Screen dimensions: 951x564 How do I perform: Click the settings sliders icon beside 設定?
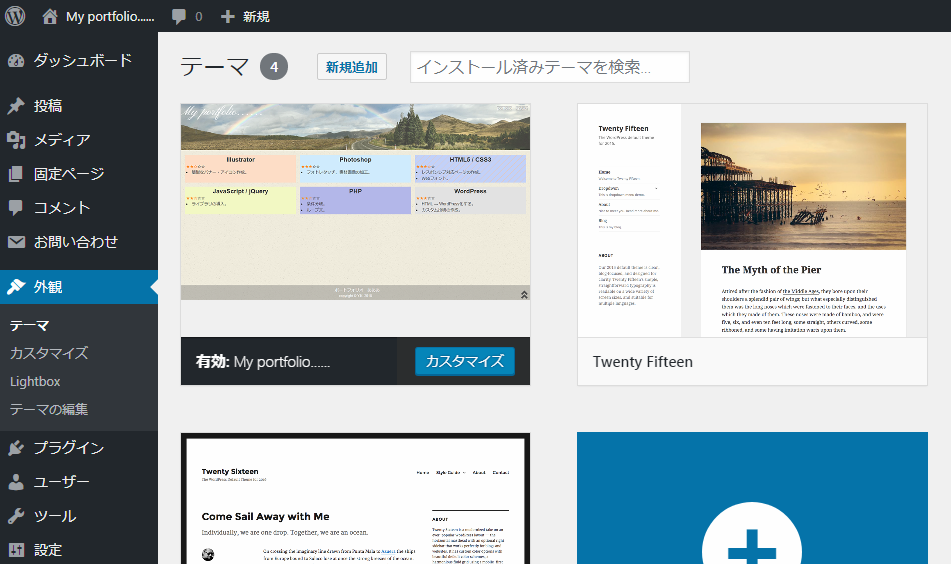tap(16, 550)
